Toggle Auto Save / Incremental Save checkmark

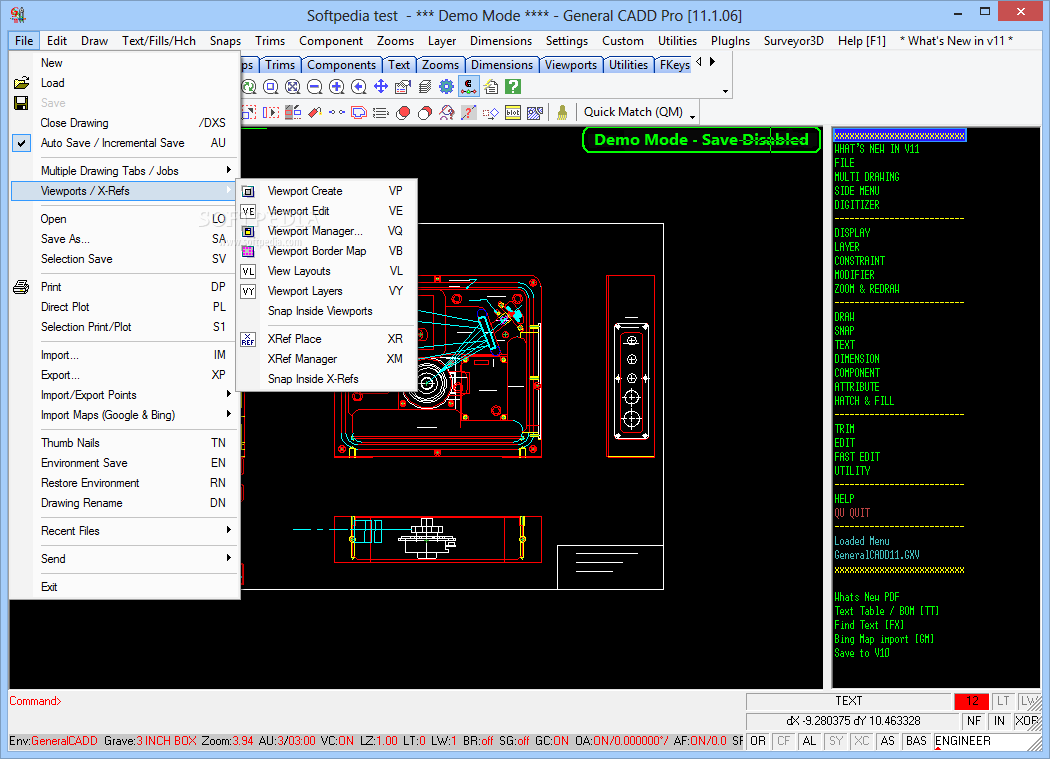pyautogui.click(x=21, y=143)
